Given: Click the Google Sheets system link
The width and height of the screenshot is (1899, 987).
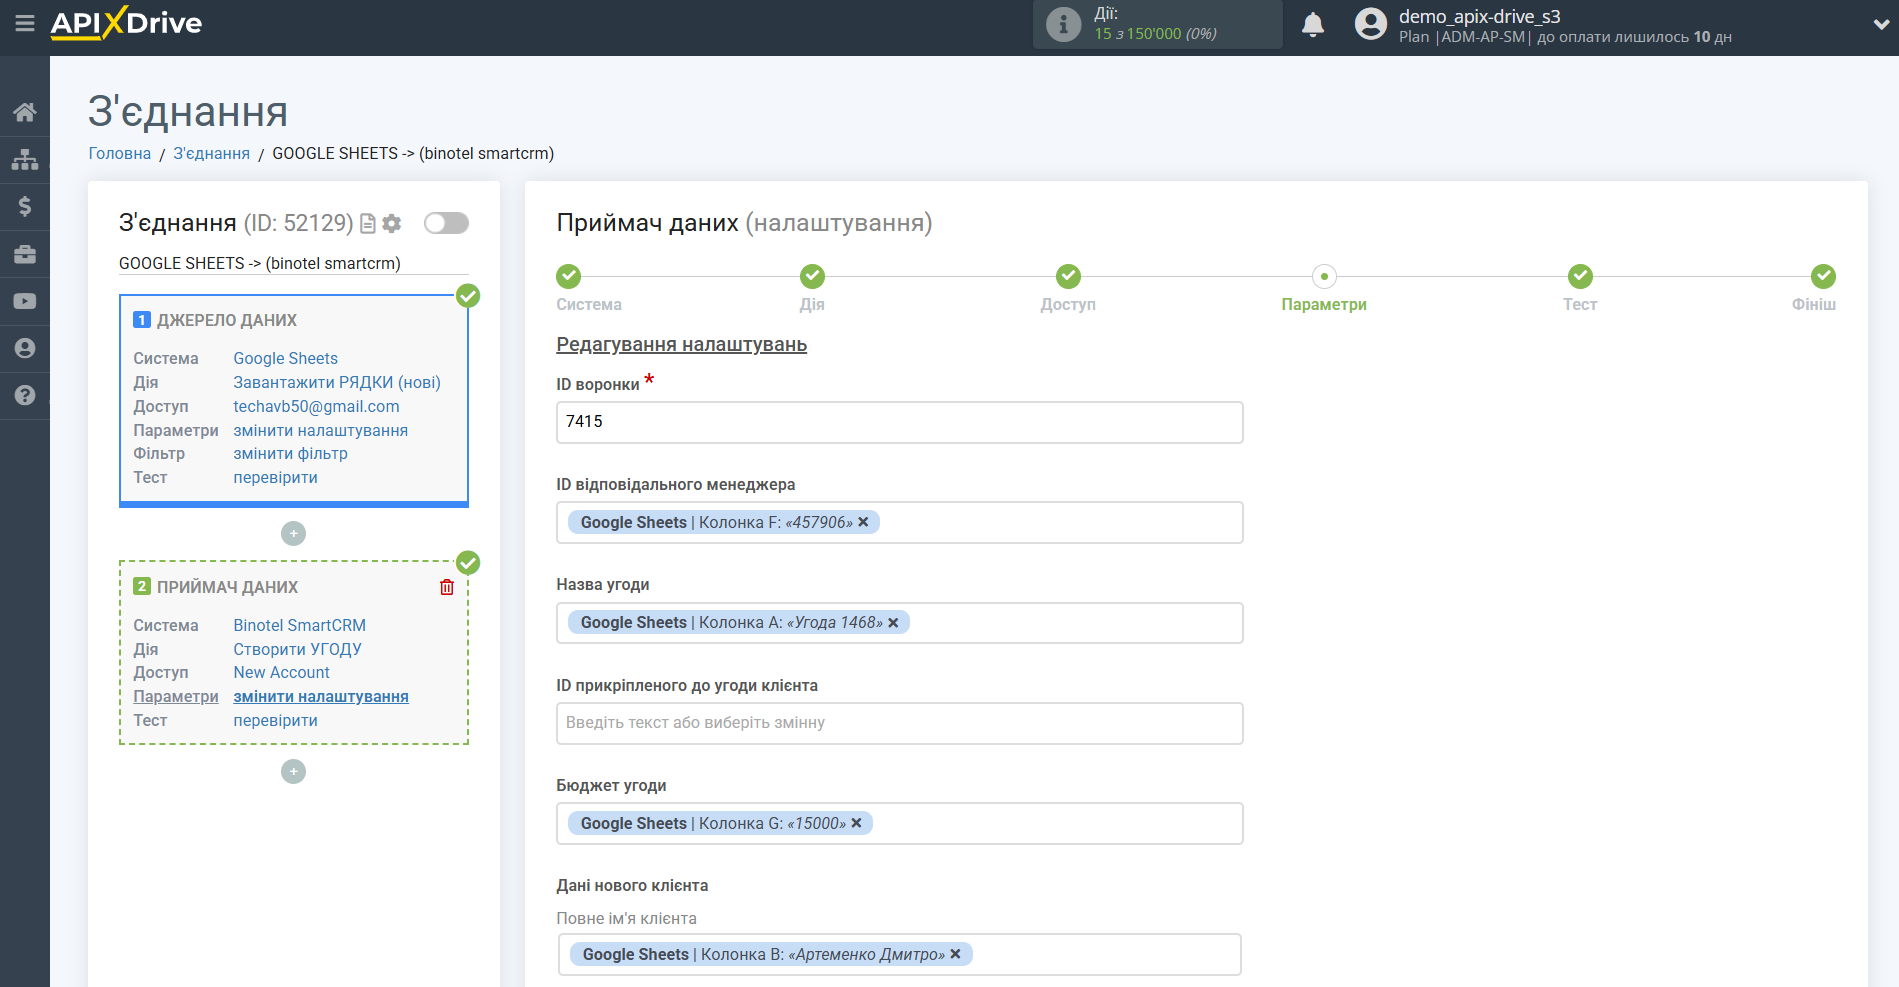Looking at the screenshot, I should [x=286, y=358].
